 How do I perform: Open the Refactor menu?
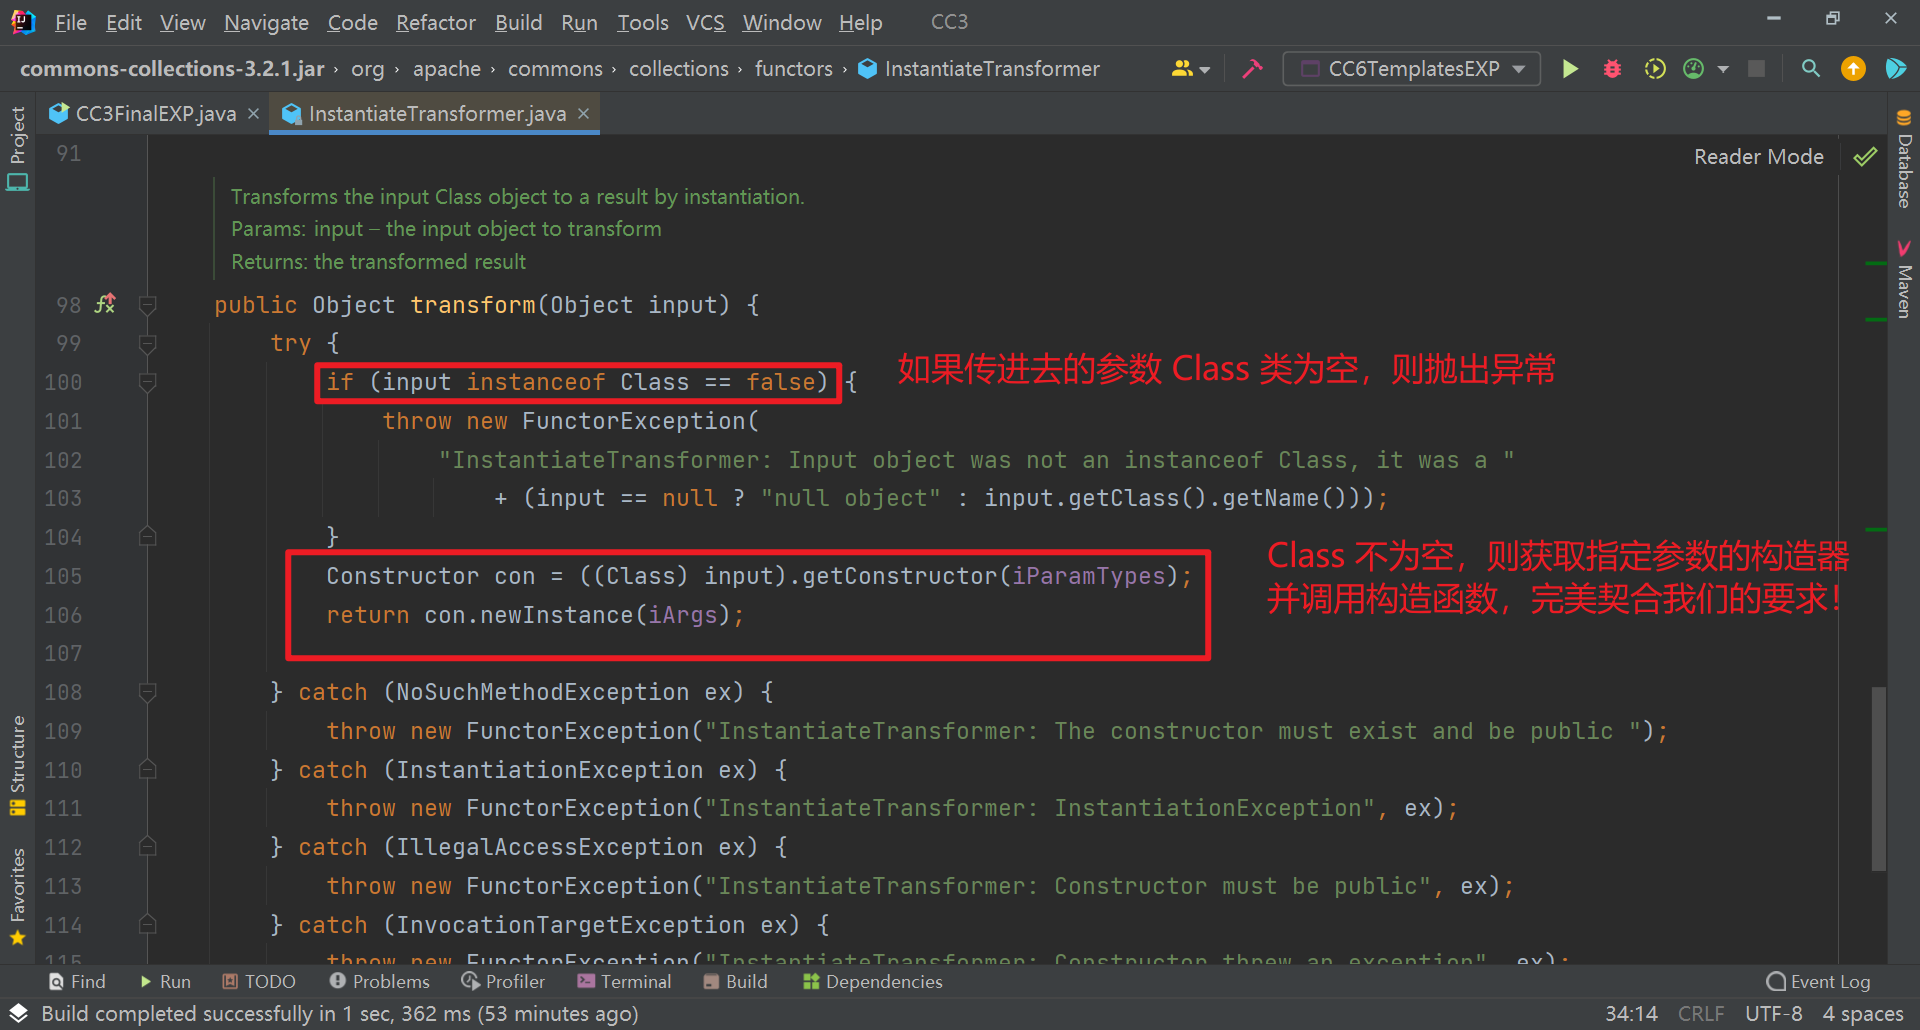click(435, 22)
